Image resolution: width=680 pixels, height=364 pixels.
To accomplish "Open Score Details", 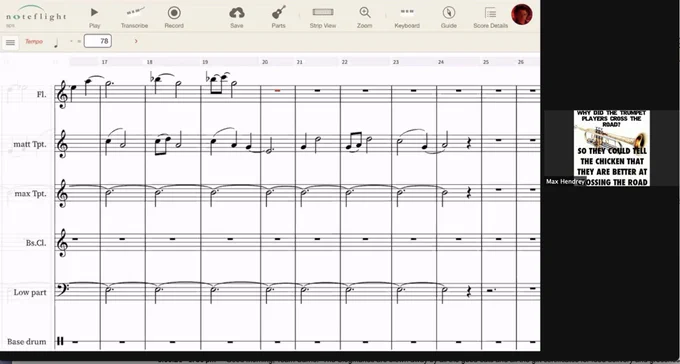I will (x=490, y=17).
